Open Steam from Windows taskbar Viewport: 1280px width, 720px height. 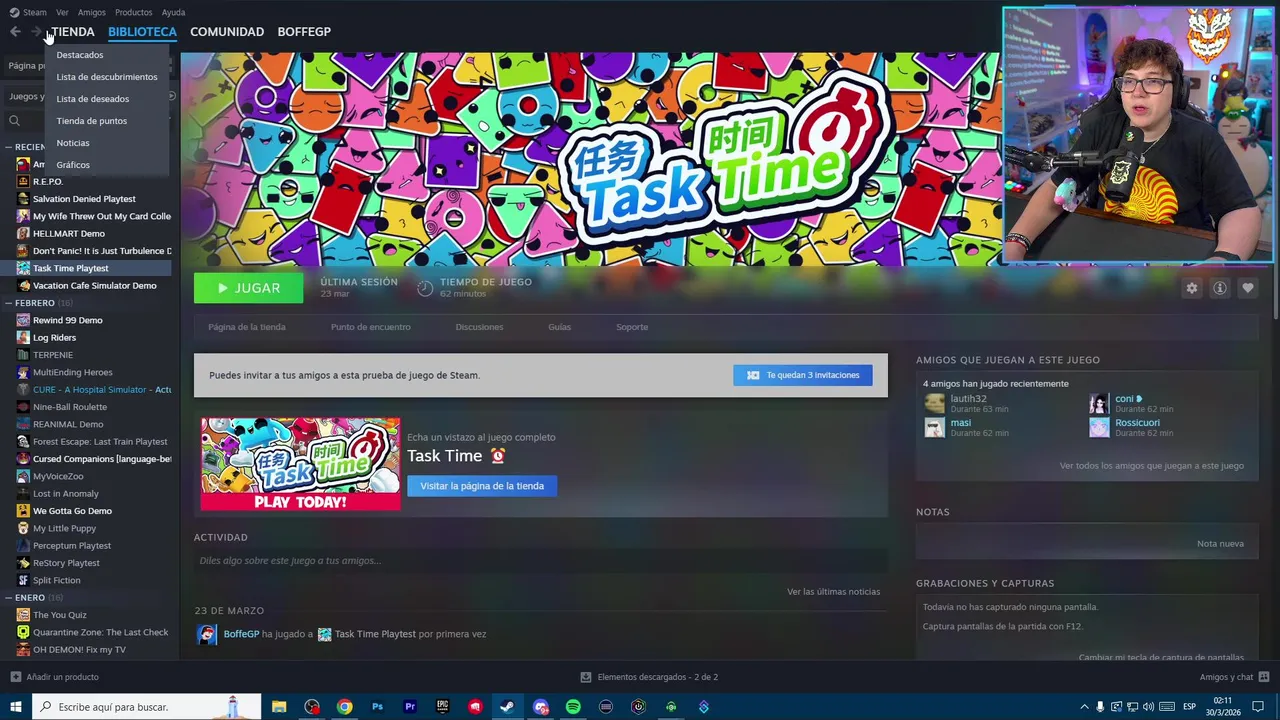pyautogui.click(x=507, y=707)
